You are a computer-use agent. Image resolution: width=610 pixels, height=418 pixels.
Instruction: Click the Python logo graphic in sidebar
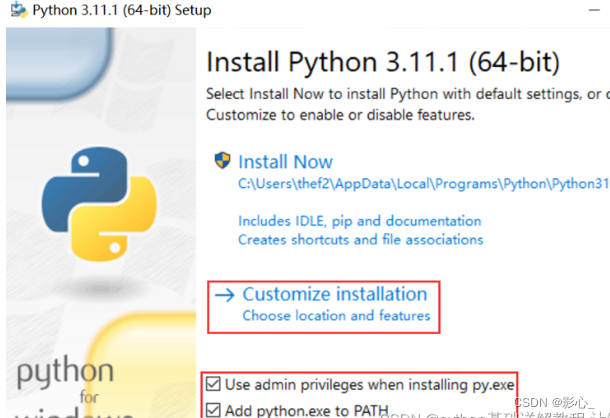pyautogui.click(x=99, y=204)
